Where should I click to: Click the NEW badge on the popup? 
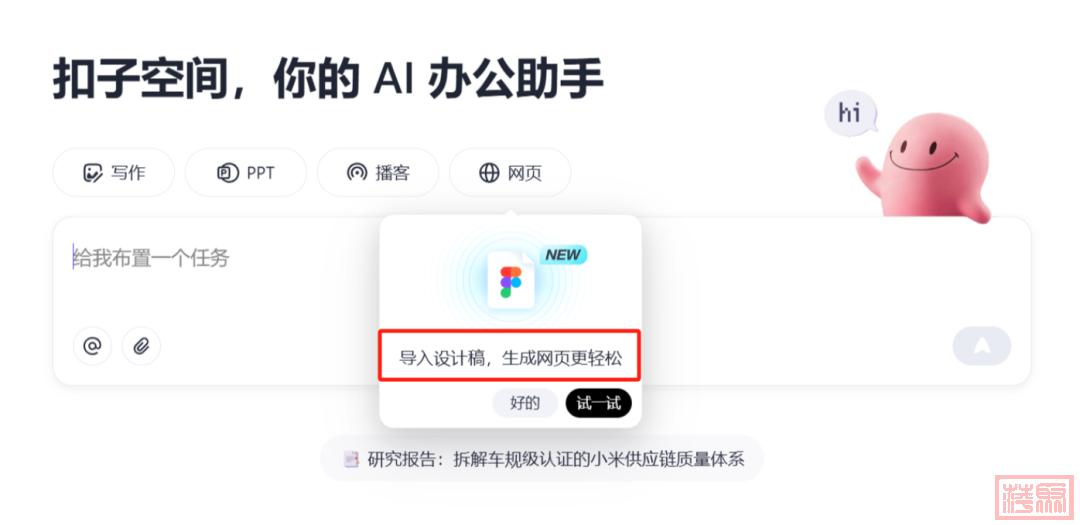click(563, 255)
